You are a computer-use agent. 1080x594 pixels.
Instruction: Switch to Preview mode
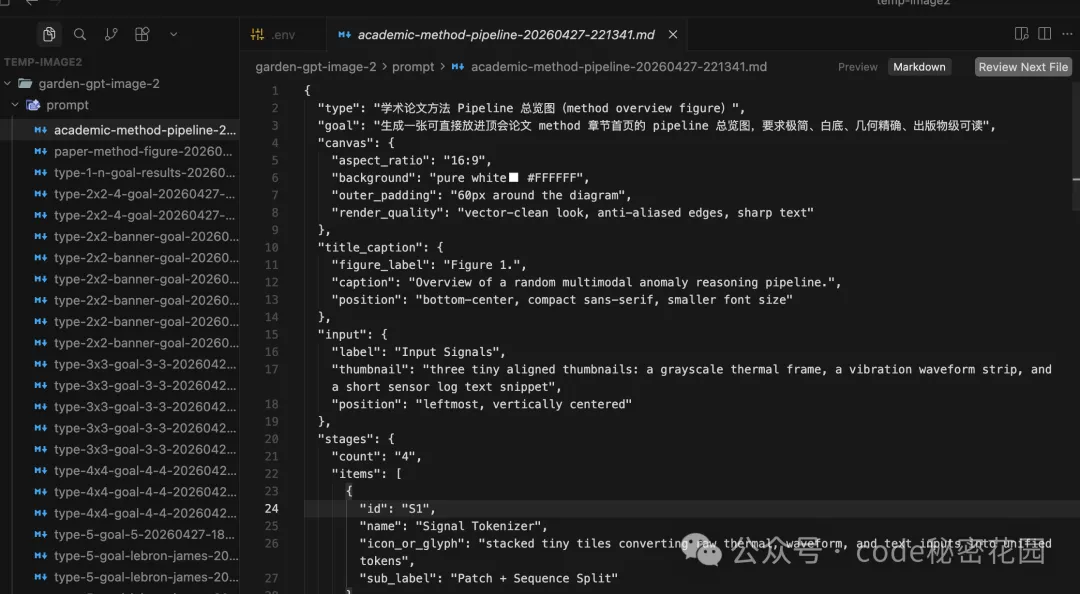tap(857, 67)
